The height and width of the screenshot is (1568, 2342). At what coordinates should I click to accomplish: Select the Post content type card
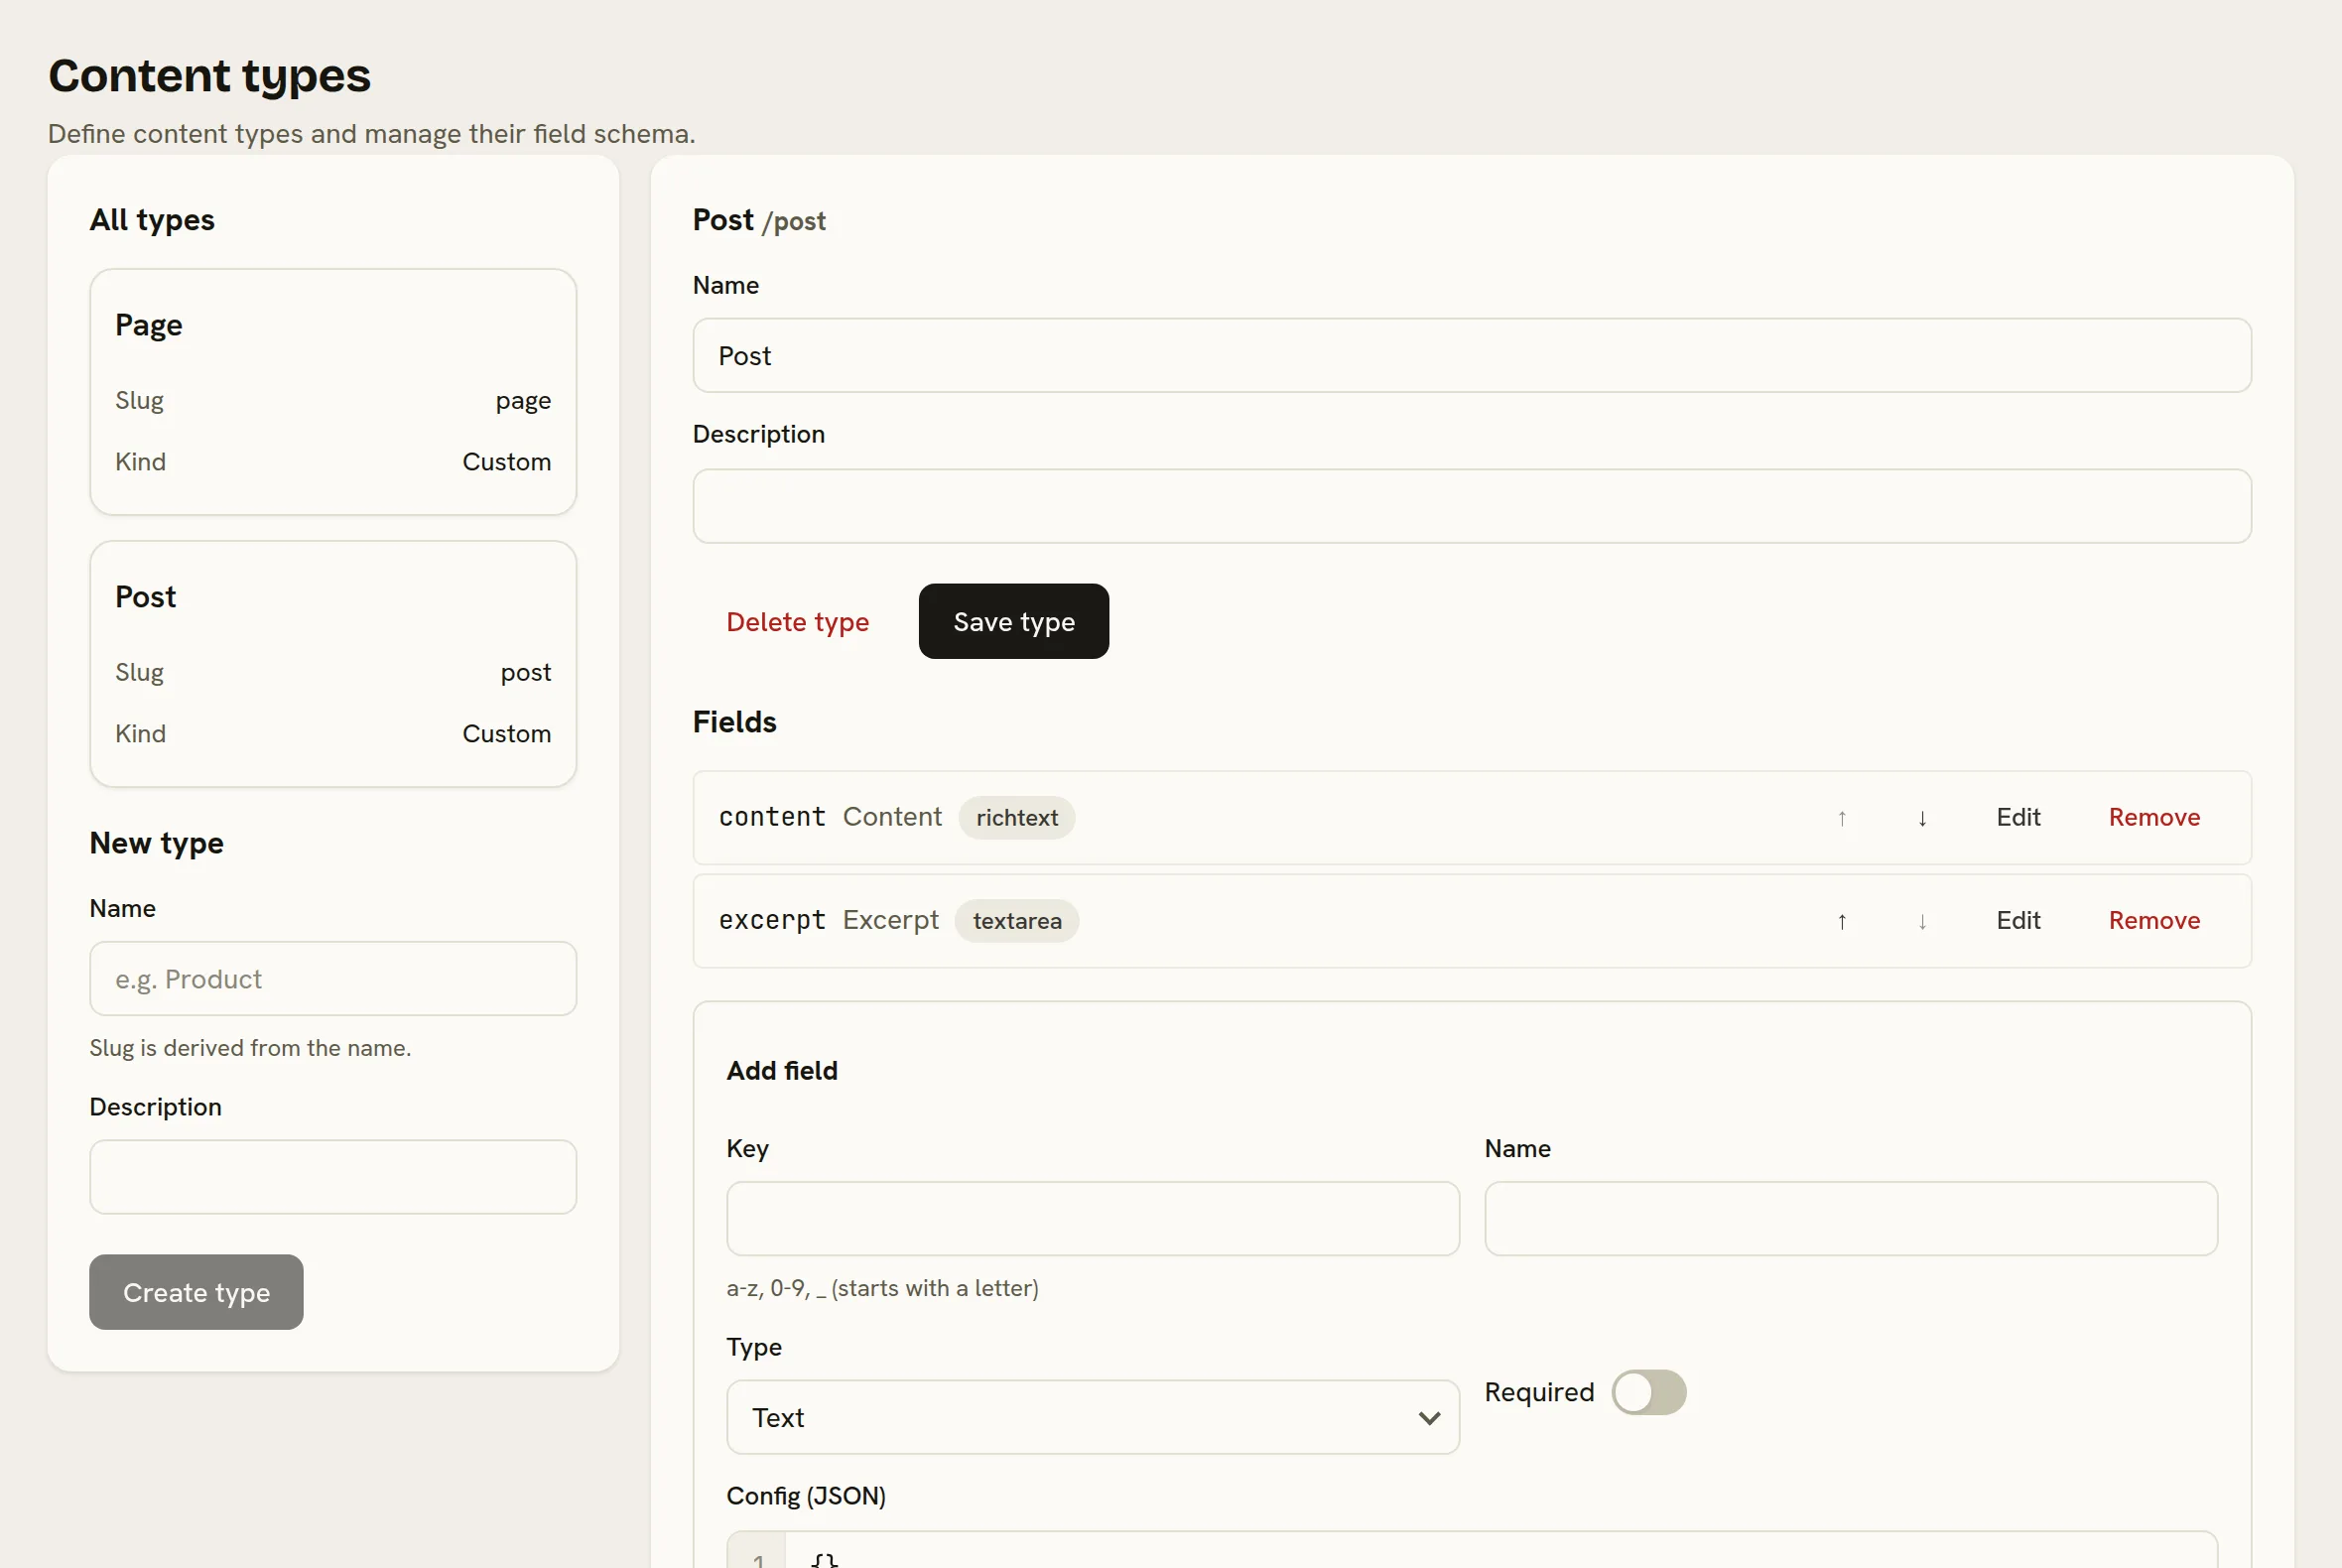click(333, 664)
